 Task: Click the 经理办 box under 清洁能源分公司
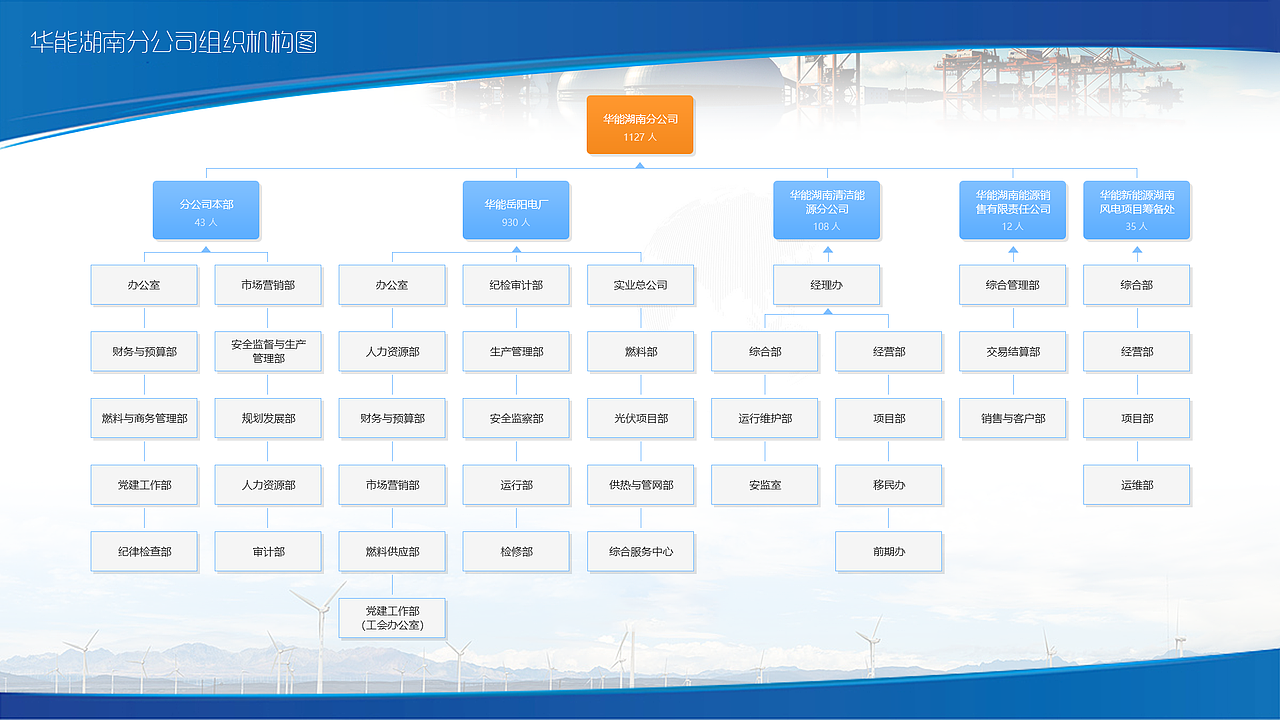[x=827, y=284]
